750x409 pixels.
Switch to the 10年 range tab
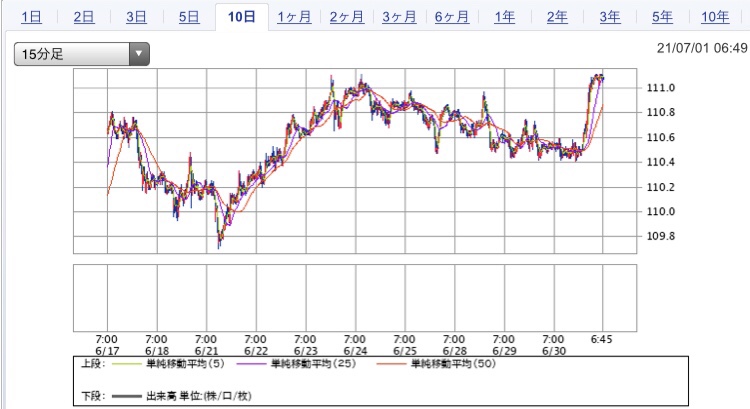[715, 17]
